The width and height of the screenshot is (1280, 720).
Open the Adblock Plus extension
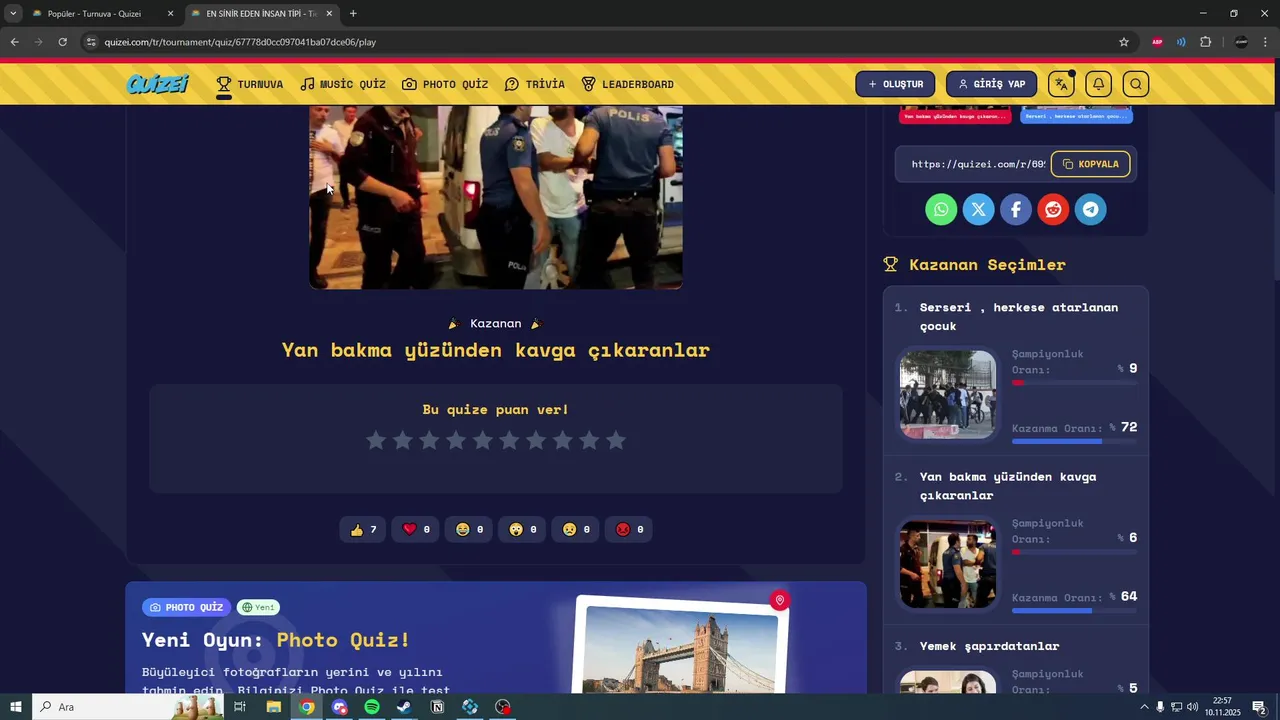click(1157, 42)
